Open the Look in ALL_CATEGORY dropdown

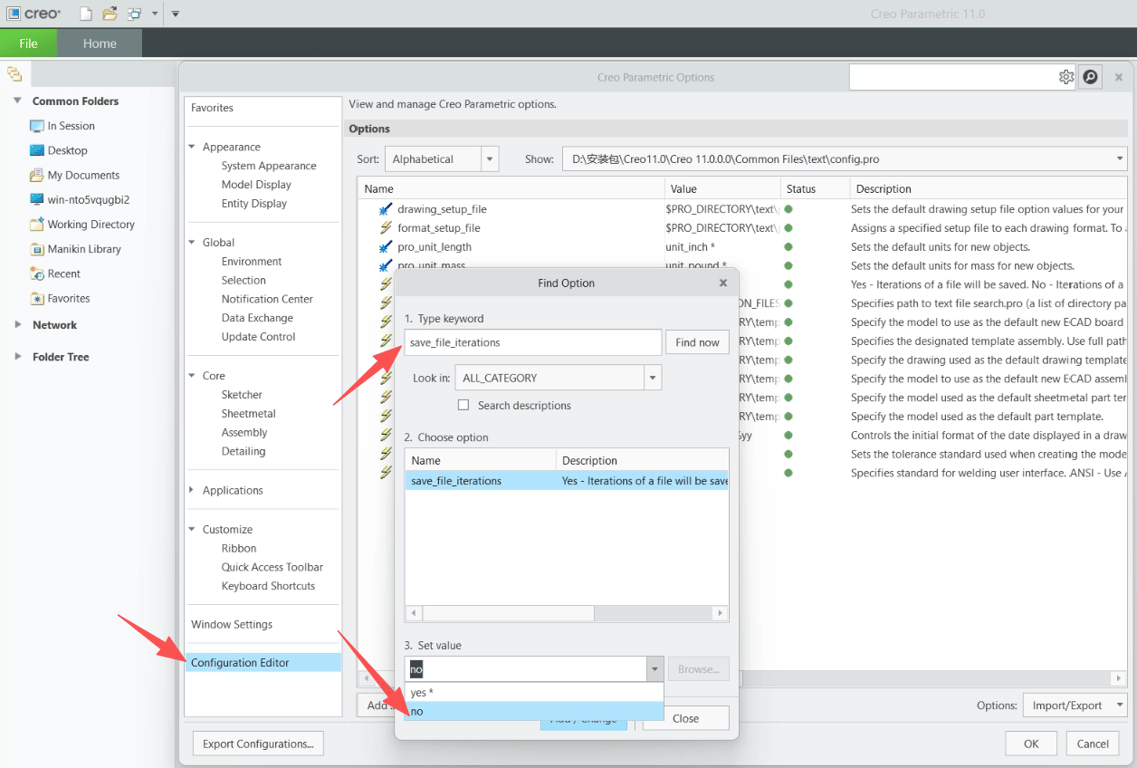653,378
